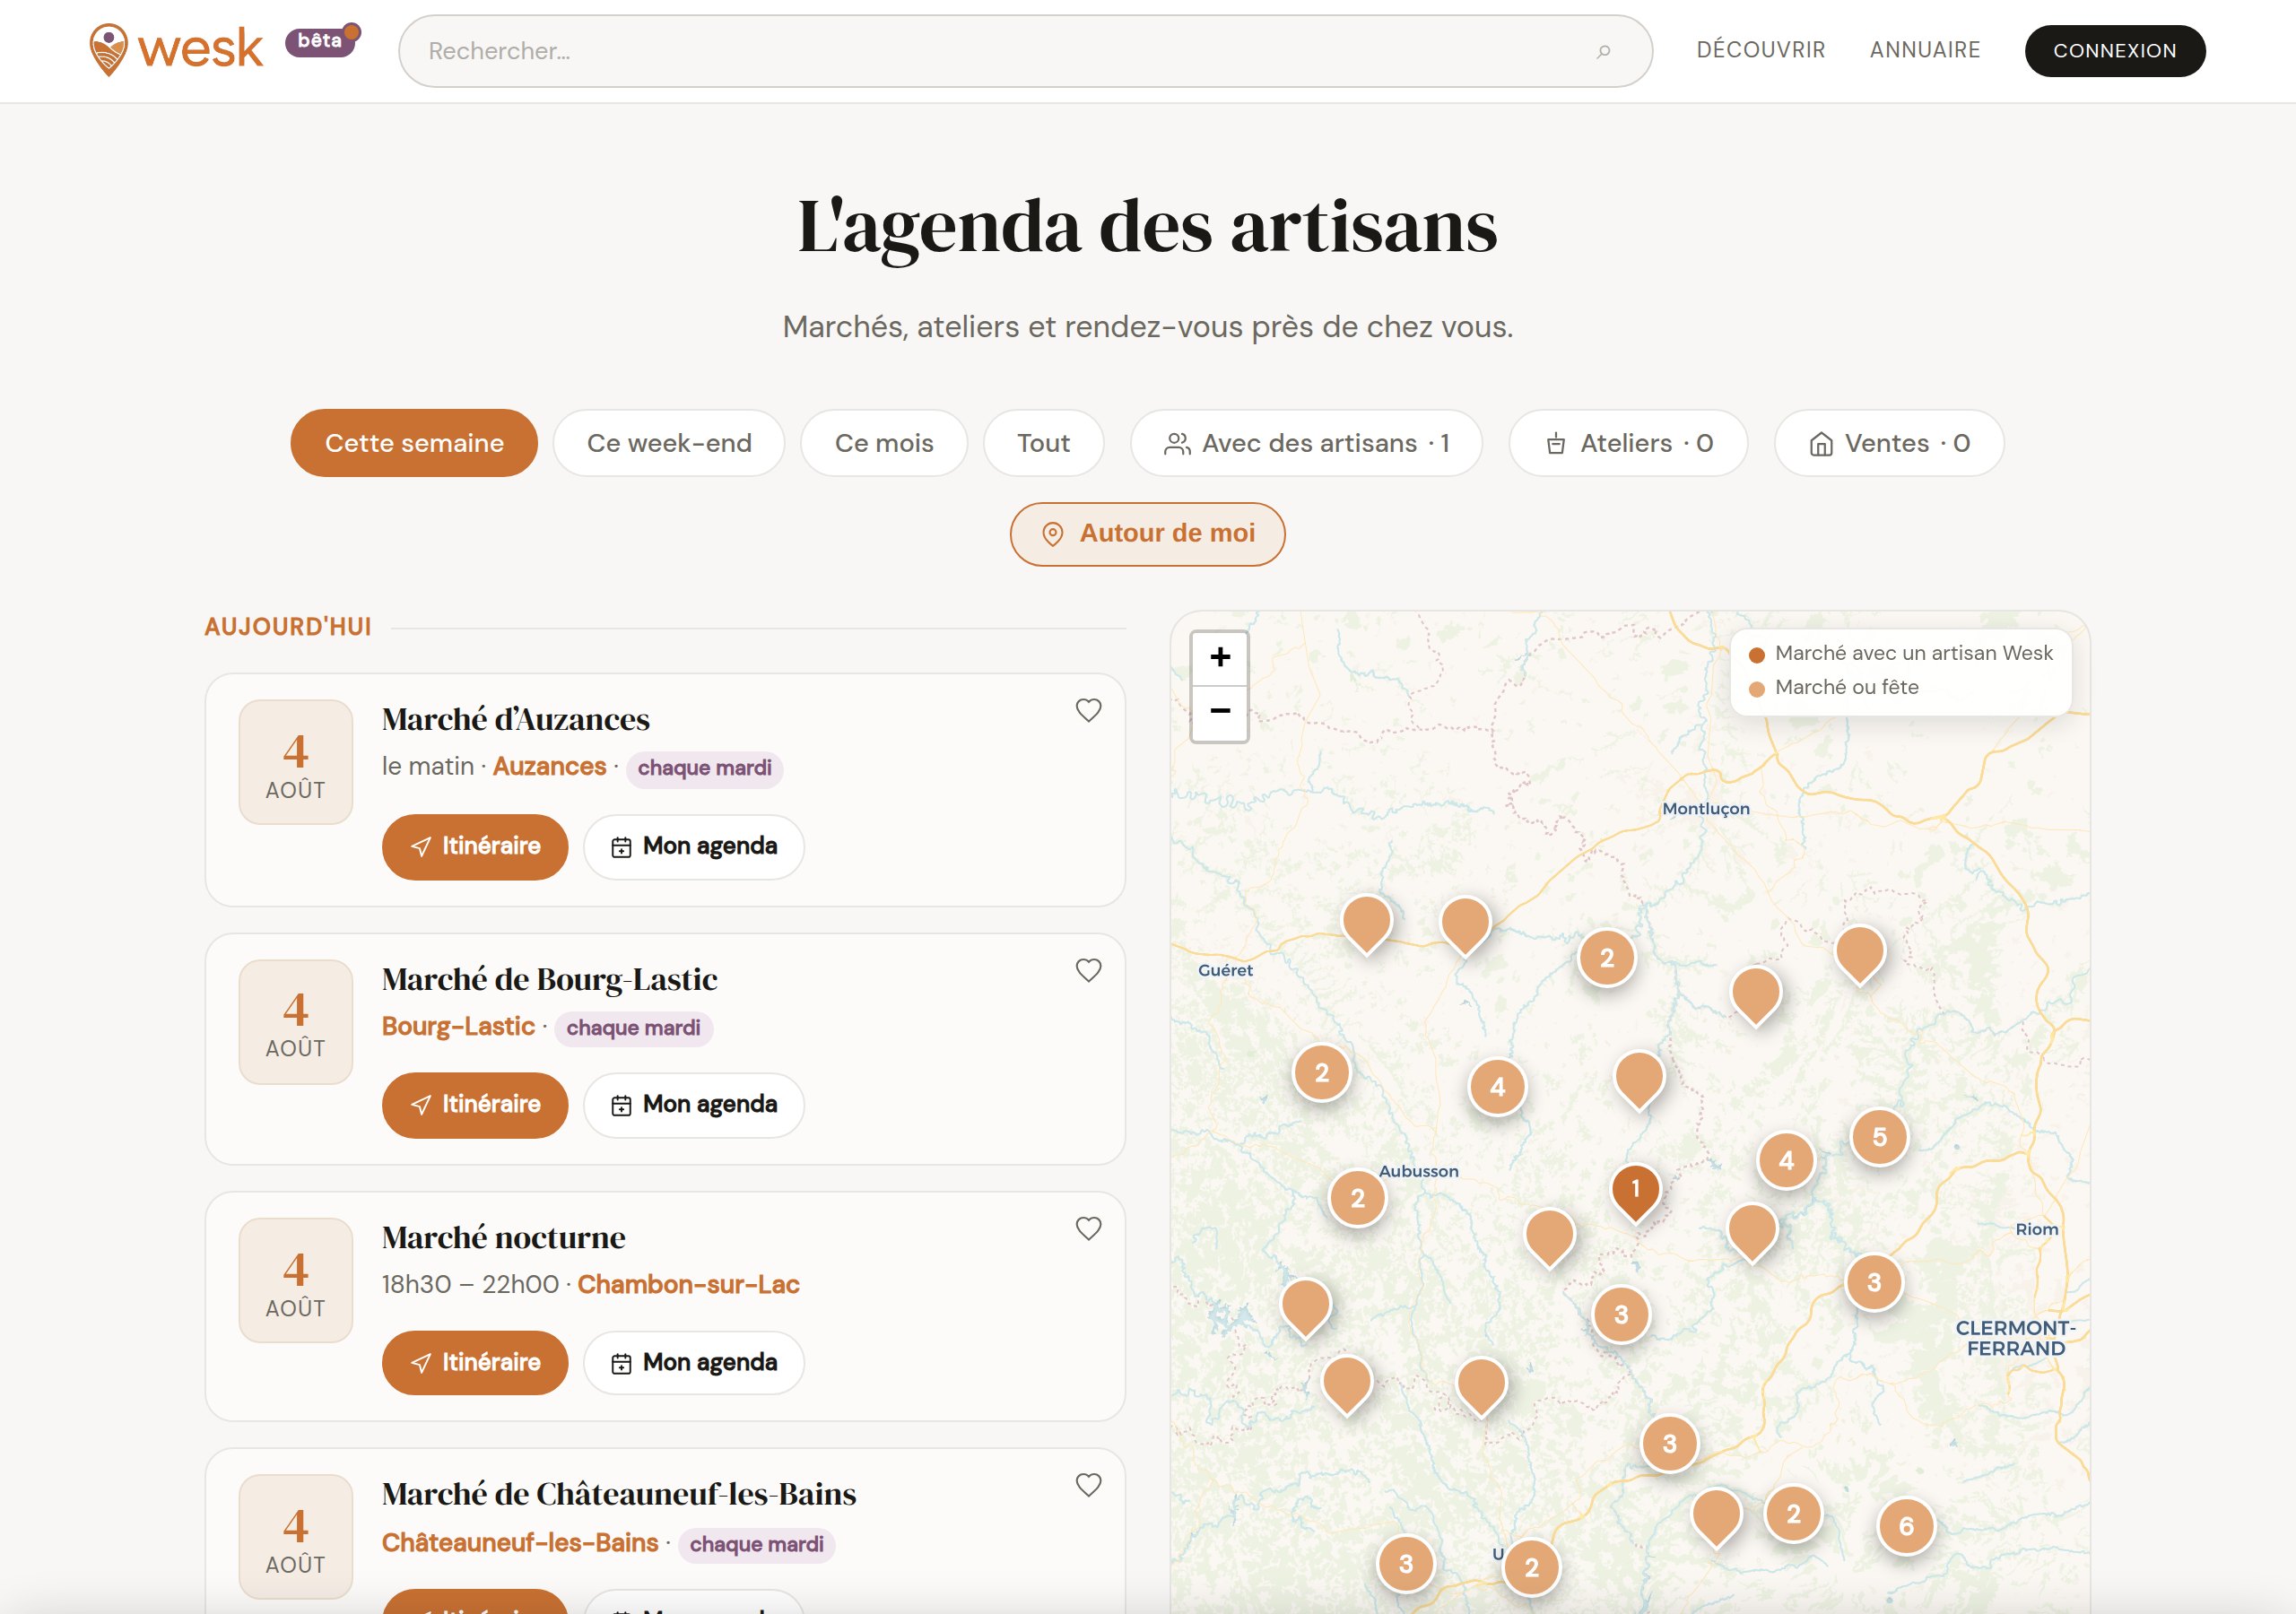Click the AUJOURD'HUI section heading
2296x1614 pixels.
[288, 627]
